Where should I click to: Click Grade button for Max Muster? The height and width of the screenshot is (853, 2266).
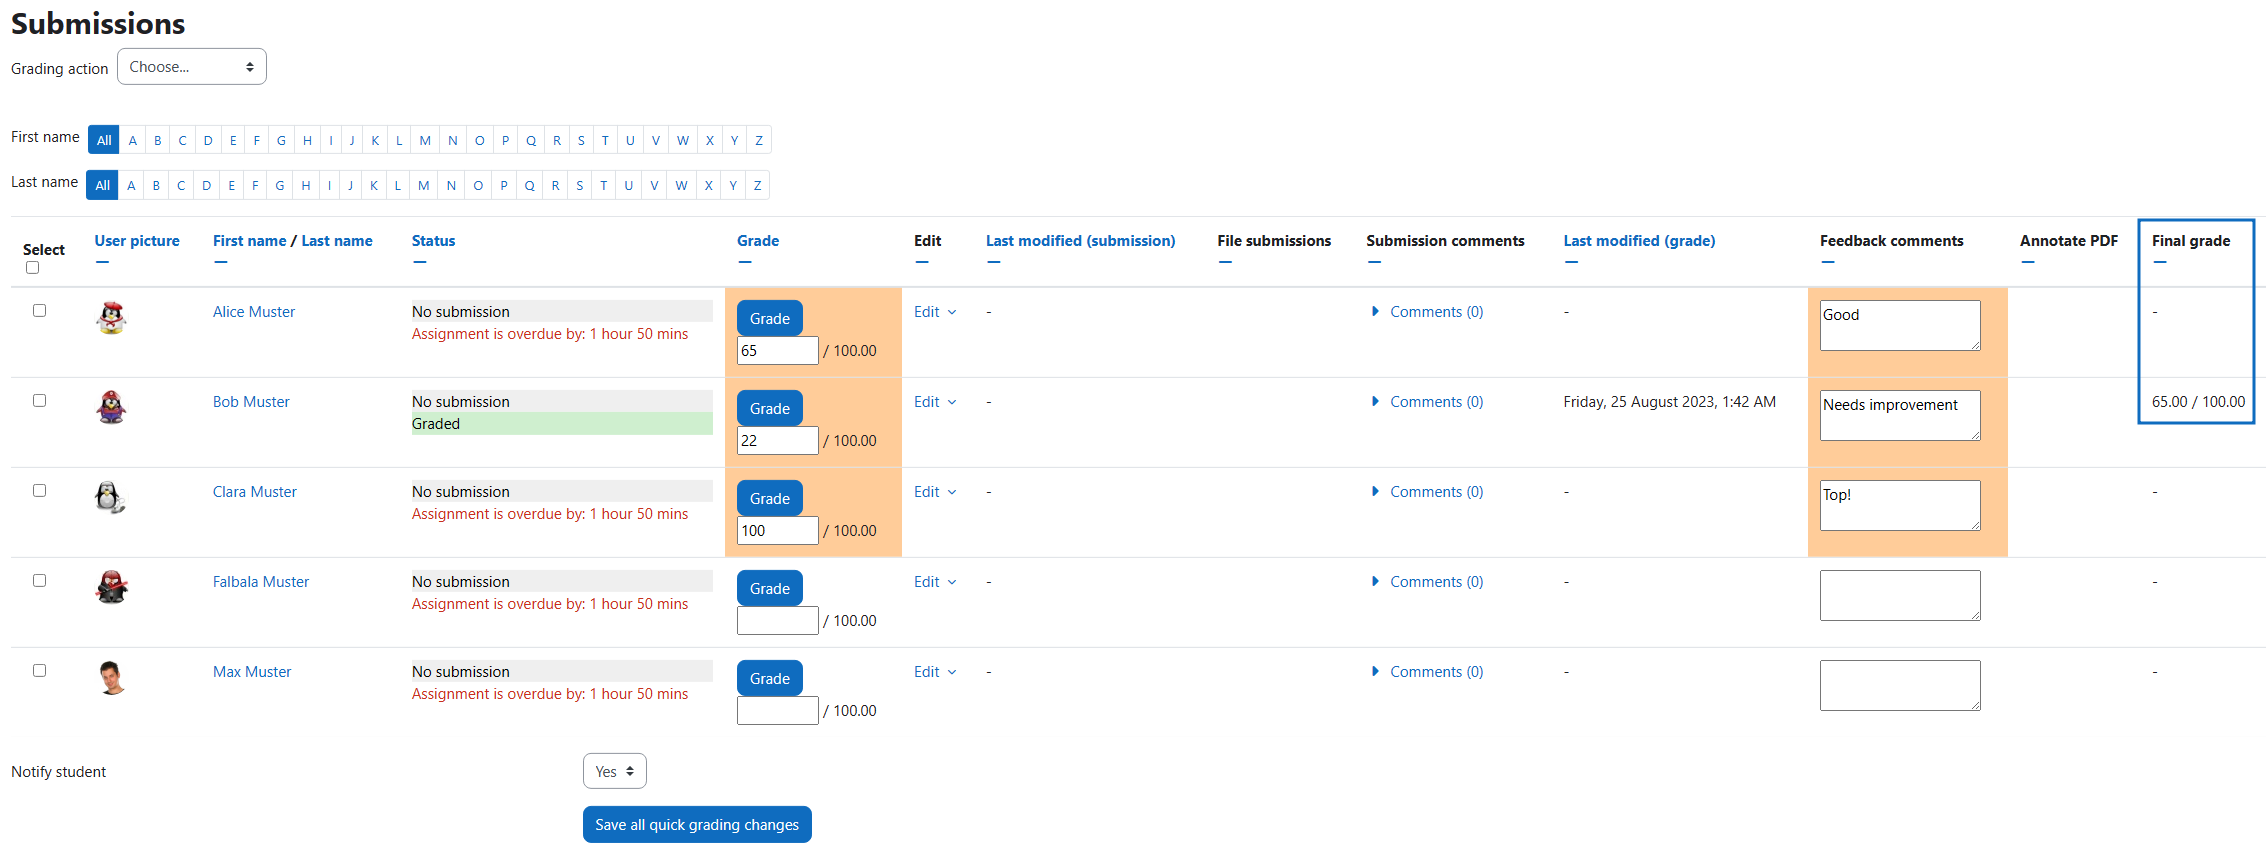click(770, 678)
